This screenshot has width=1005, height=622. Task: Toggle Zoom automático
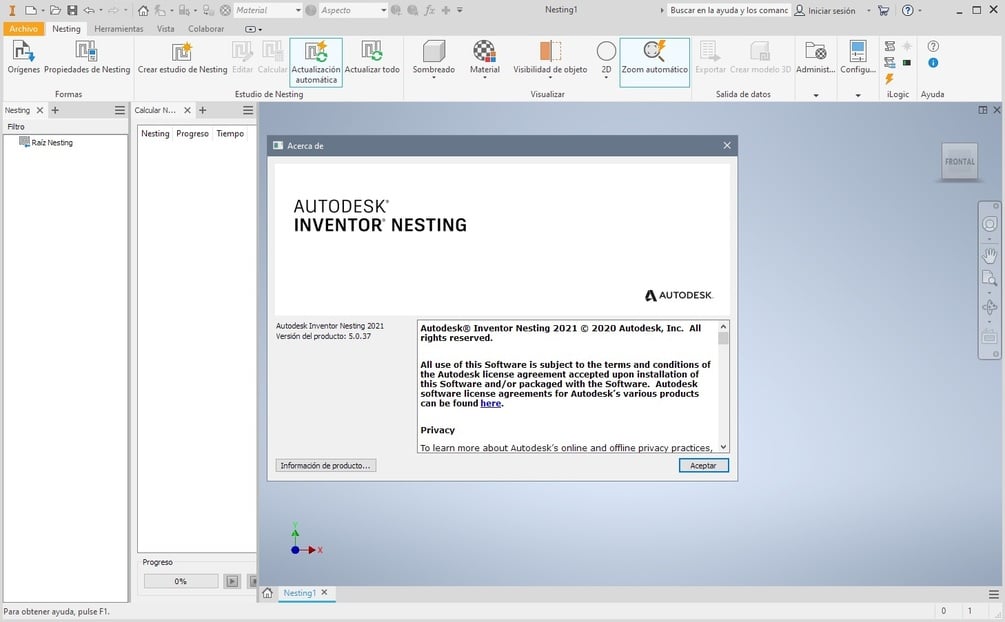coord(654,62)
